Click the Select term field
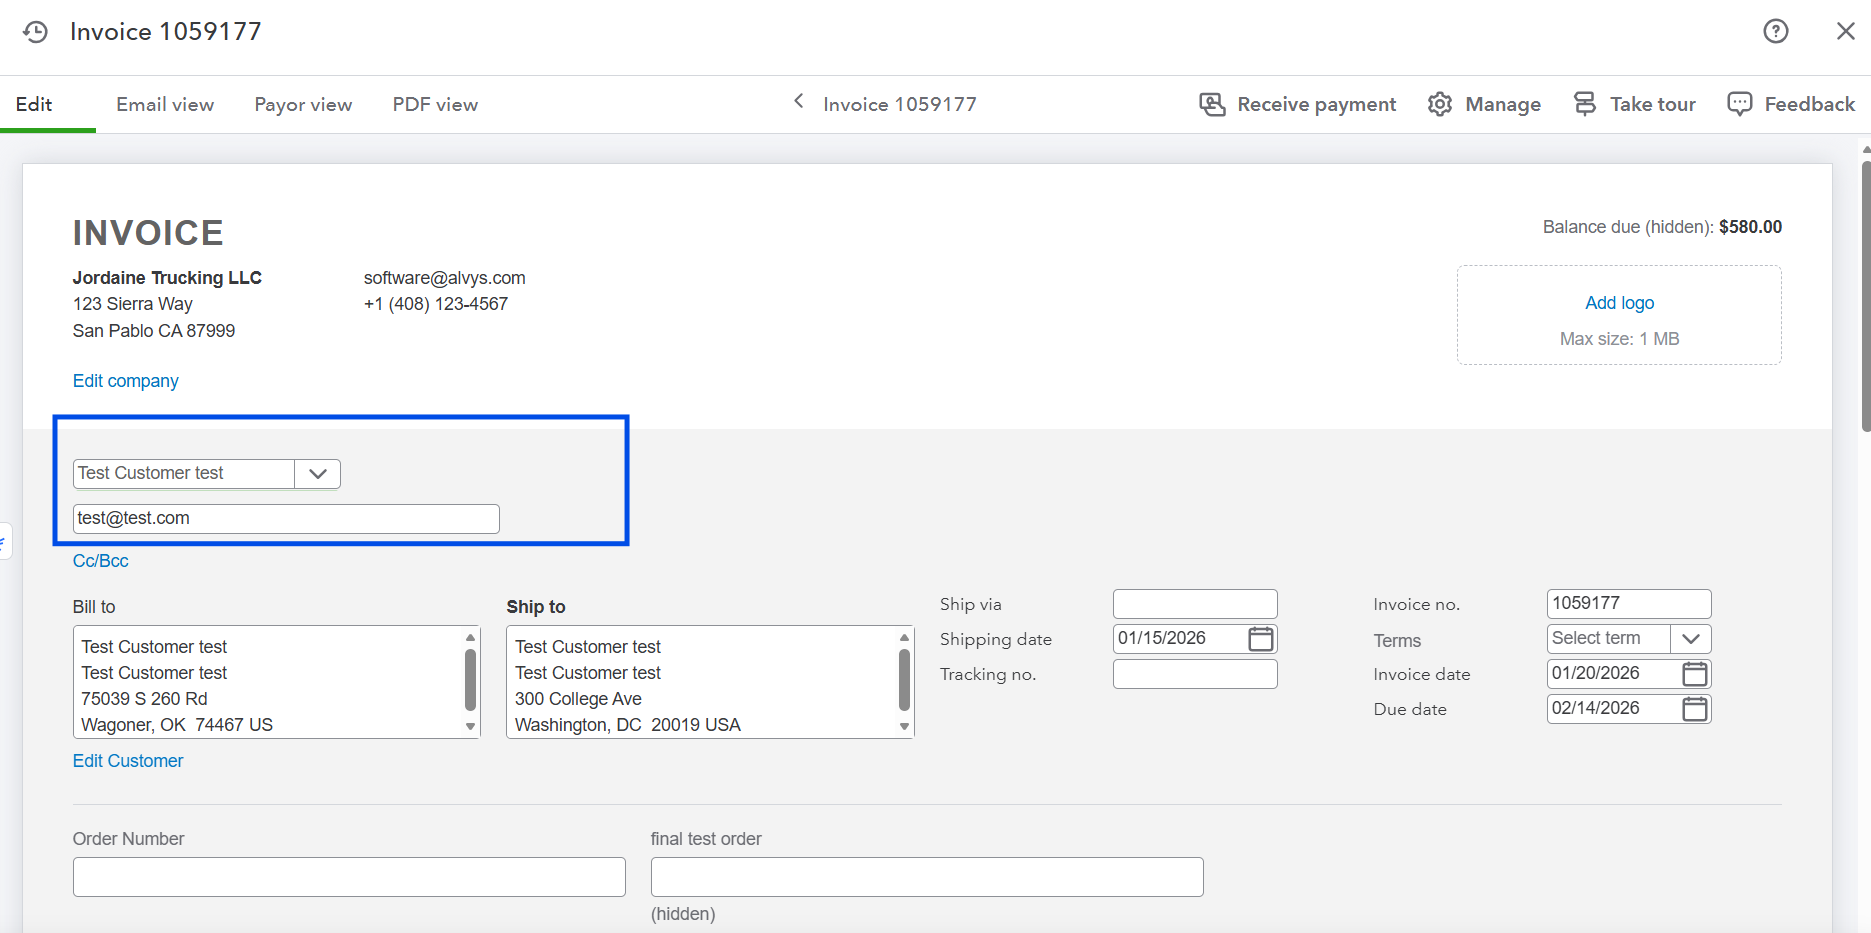The image size is (1871, 933). [x=1608, y=638]
